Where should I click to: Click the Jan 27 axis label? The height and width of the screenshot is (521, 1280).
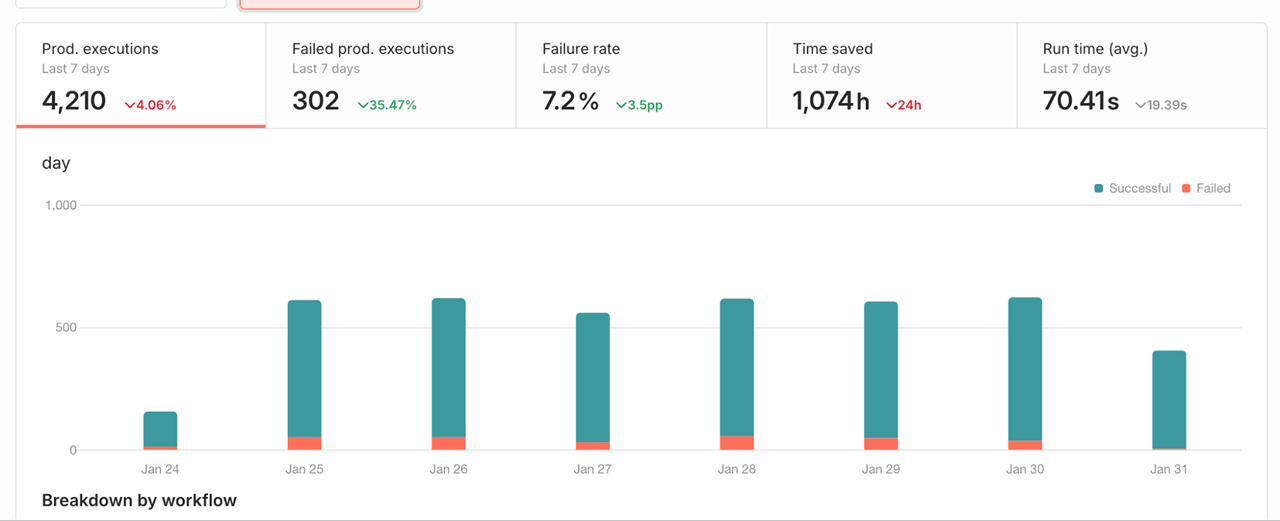(x=592, y=469)
